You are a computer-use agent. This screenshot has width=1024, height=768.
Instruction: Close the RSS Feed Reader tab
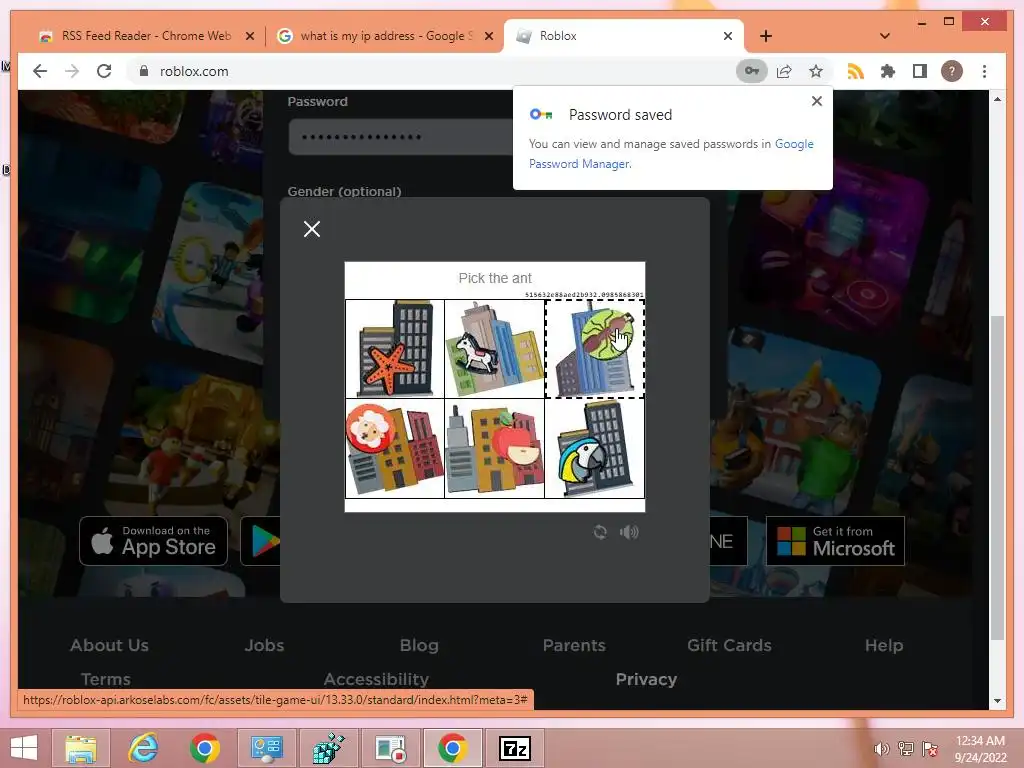(249, 36)
